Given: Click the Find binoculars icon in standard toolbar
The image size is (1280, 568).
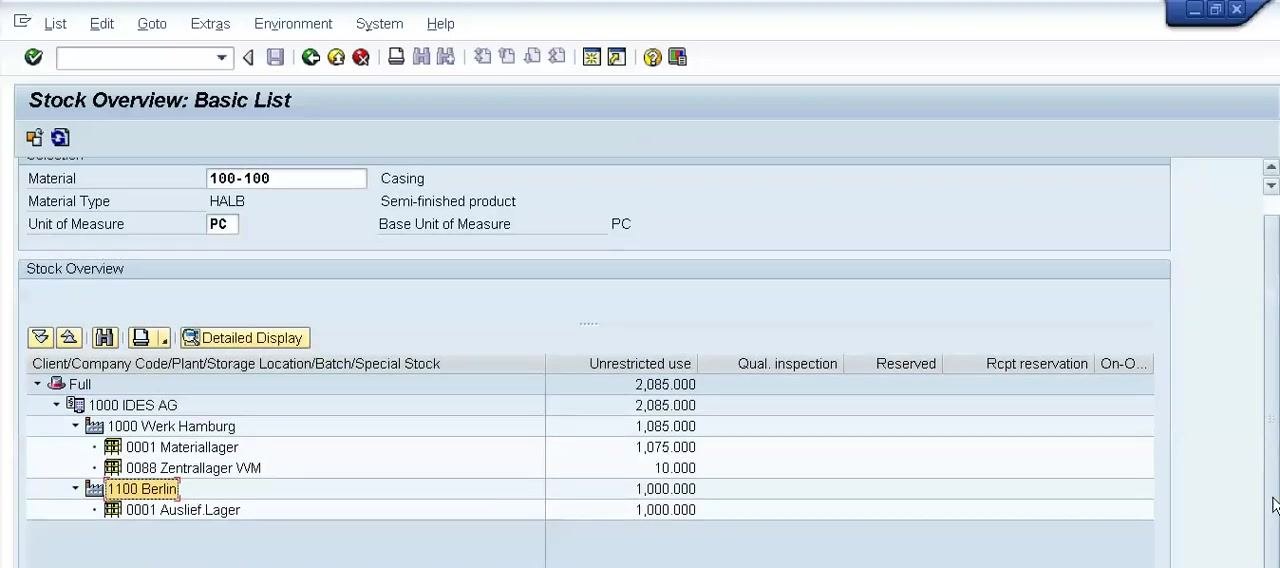Looking at the screenshot, I should [421, 57].
